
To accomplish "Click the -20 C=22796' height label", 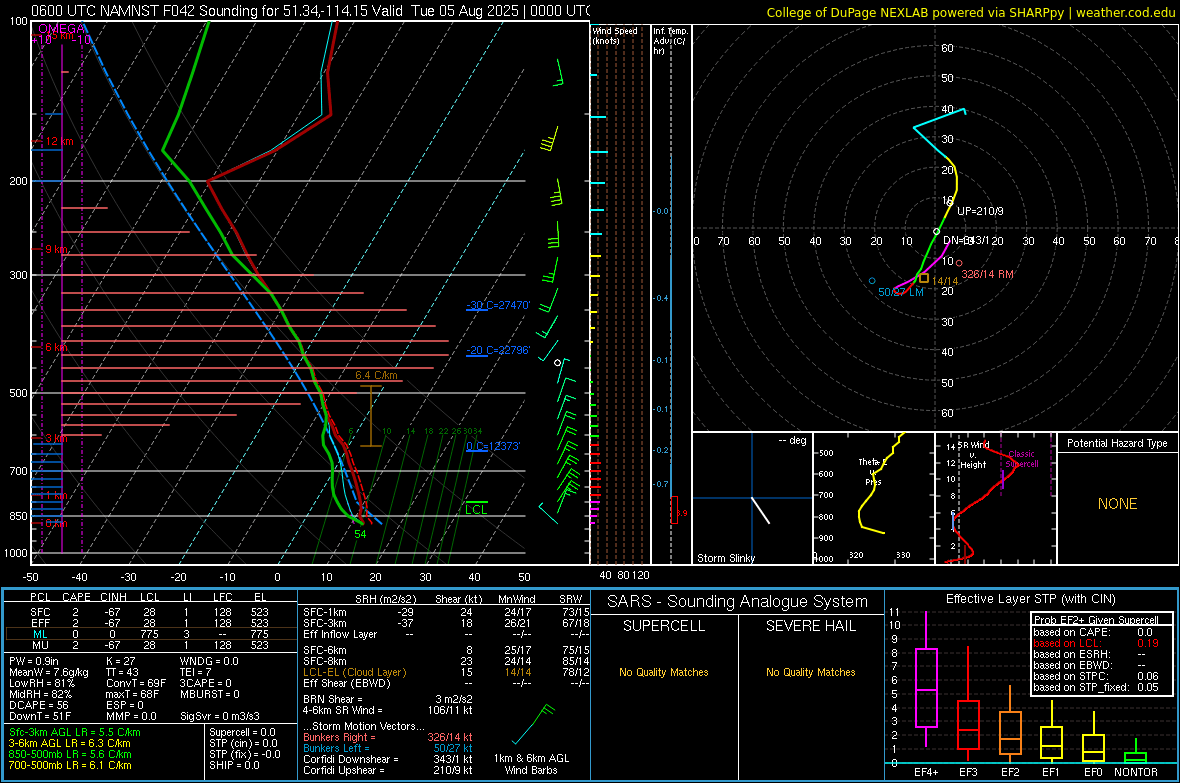I will [498, 350].
